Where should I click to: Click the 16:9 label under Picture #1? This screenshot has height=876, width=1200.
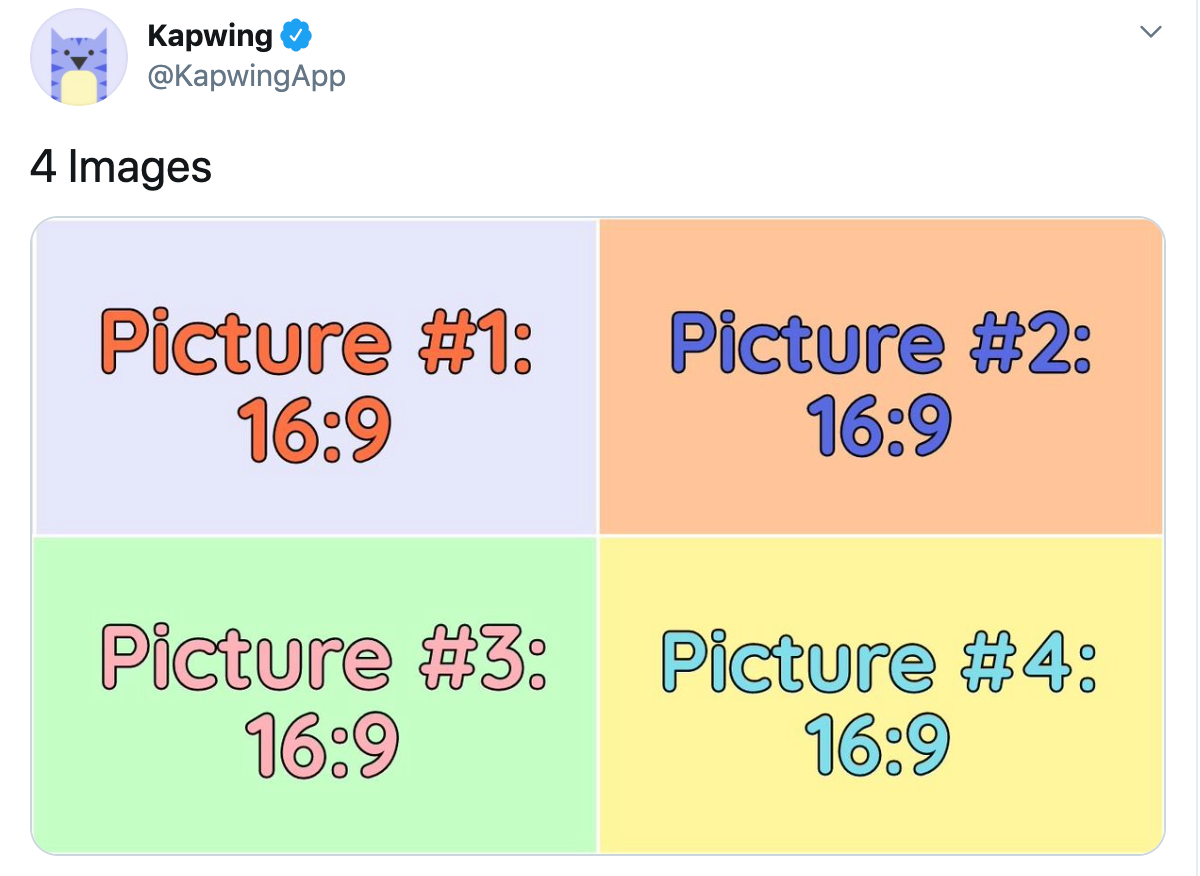point(315,428)
